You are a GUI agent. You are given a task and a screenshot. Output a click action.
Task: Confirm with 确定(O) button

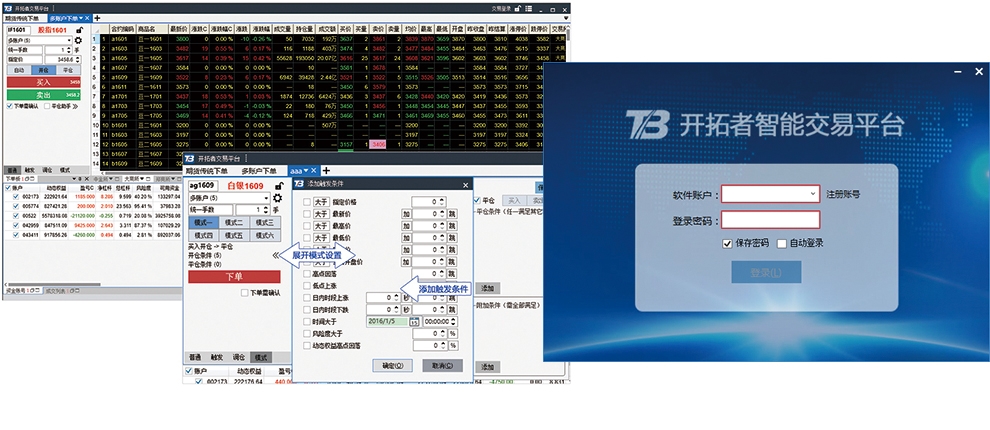click(393, 366)
